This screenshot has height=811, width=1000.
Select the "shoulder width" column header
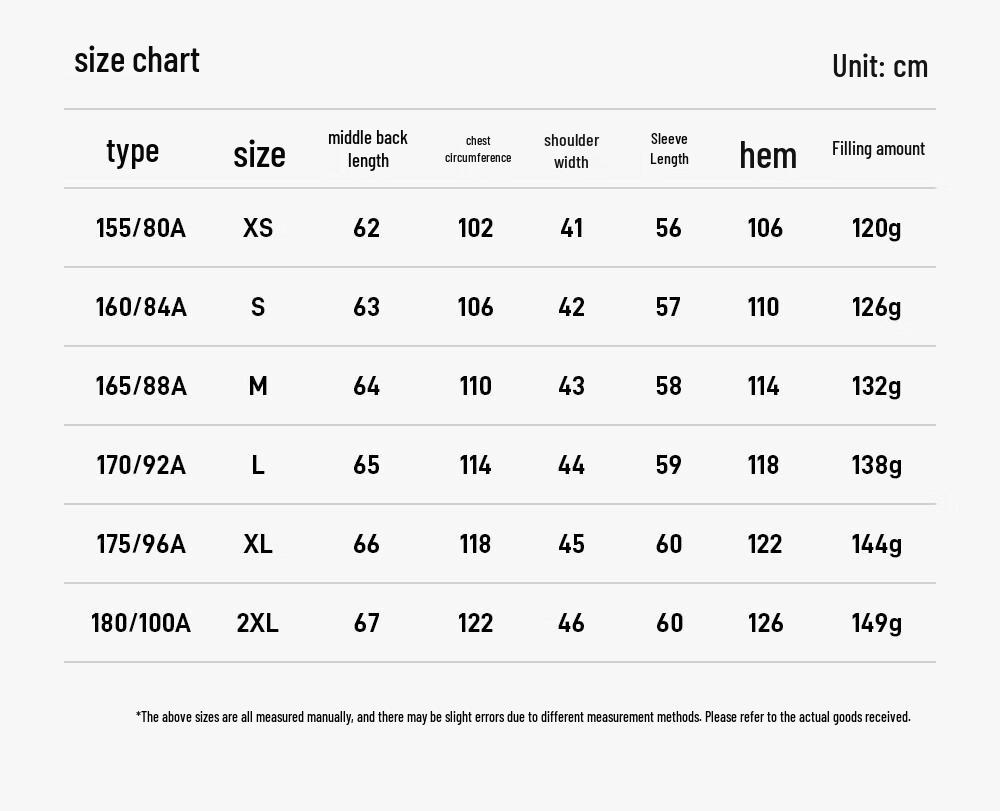571,151
